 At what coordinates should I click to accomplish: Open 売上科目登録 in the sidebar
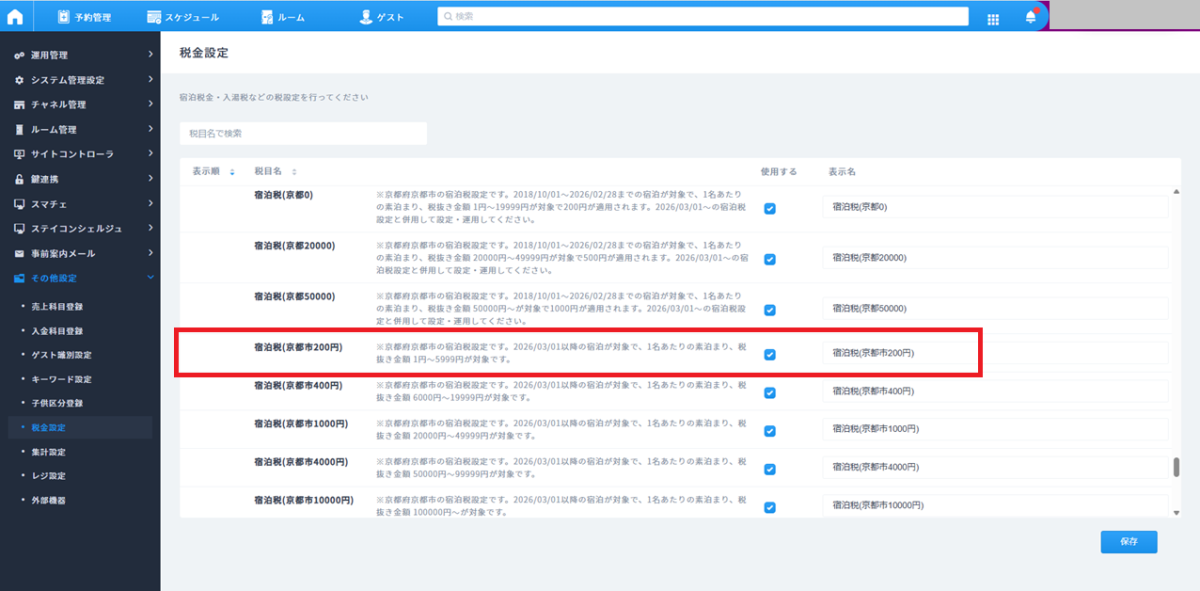tap(57, 304)
